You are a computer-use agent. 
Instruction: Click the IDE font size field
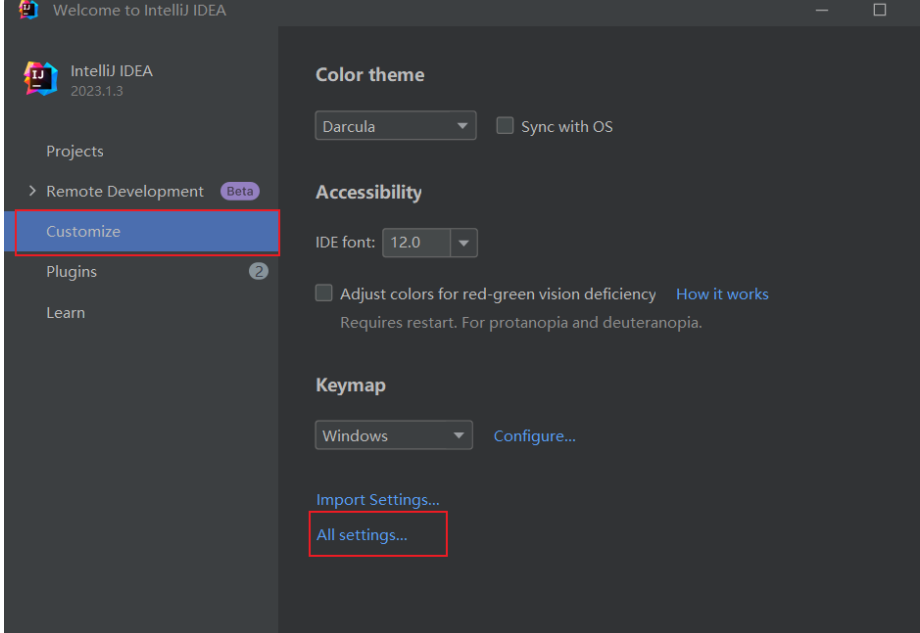[x=417, y=242]
